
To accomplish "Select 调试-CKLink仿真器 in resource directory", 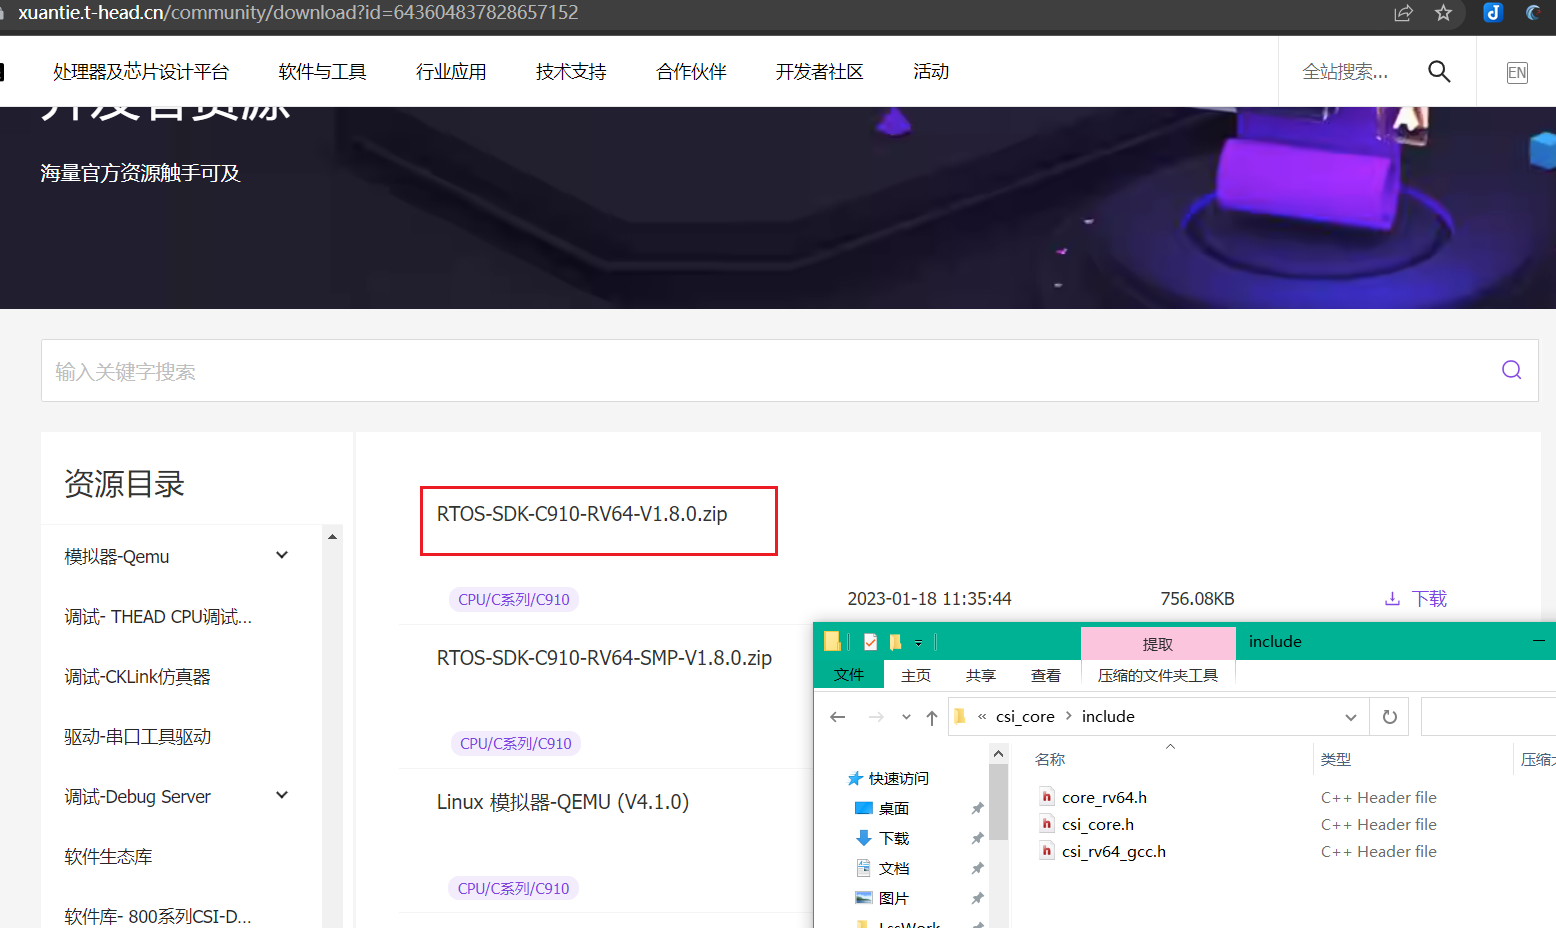I will coord(138,677).
